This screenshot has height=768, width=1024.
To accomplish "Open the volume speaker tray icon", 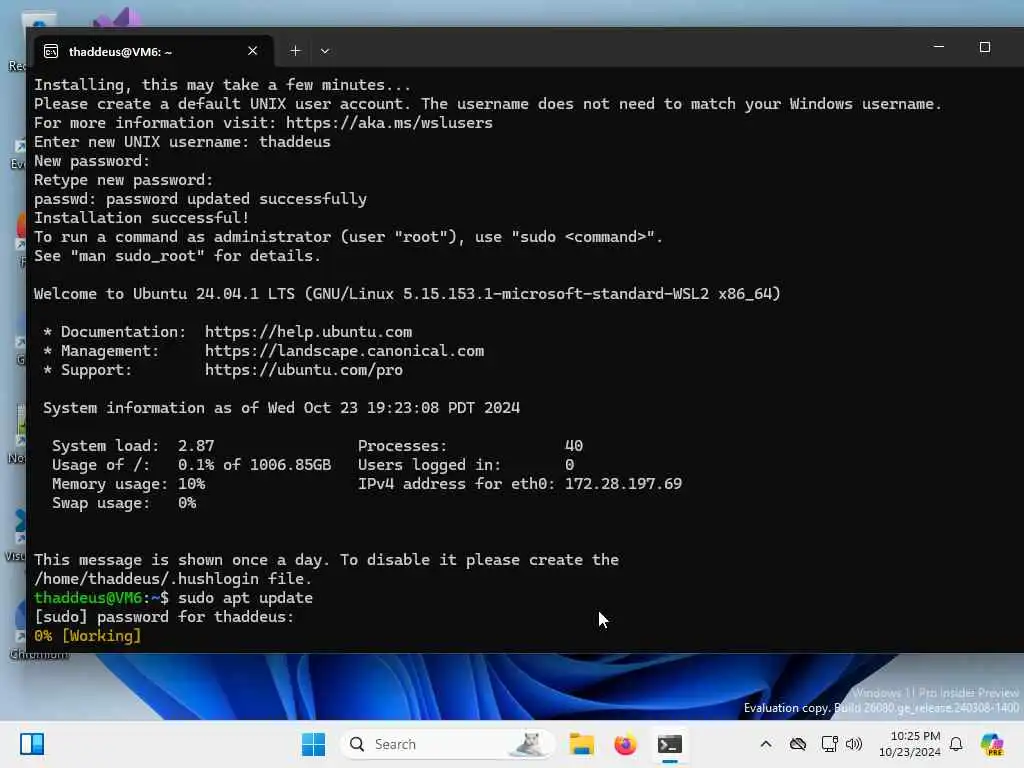I will coord(854,744).
